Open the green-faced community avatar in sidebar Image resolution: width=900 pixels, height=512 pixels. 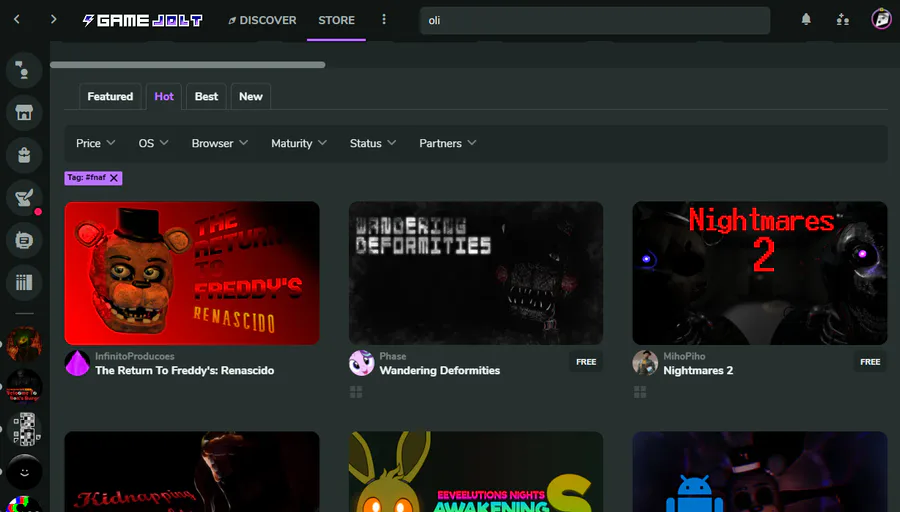click(24, 344)
